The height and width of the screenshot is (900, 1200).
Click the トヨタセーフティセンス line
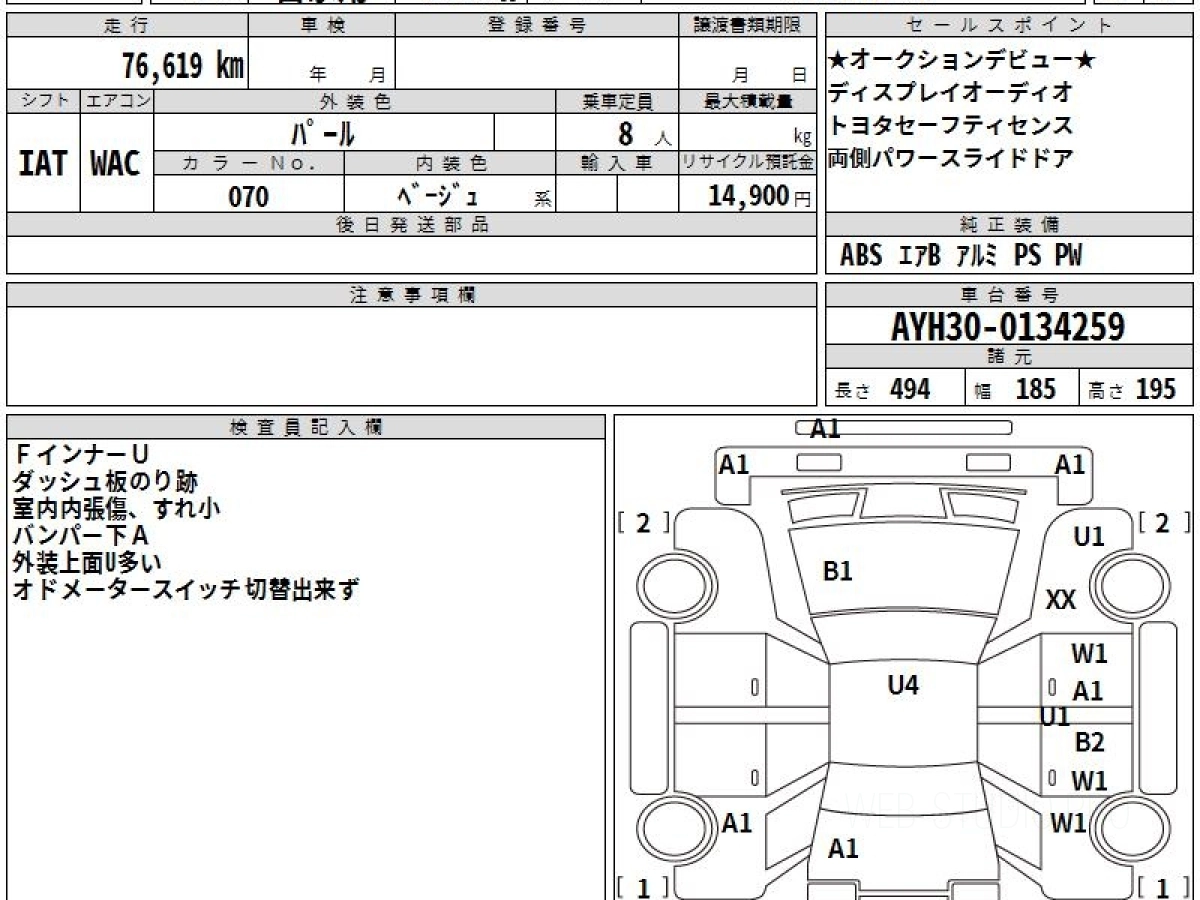(x=950, y=125)
